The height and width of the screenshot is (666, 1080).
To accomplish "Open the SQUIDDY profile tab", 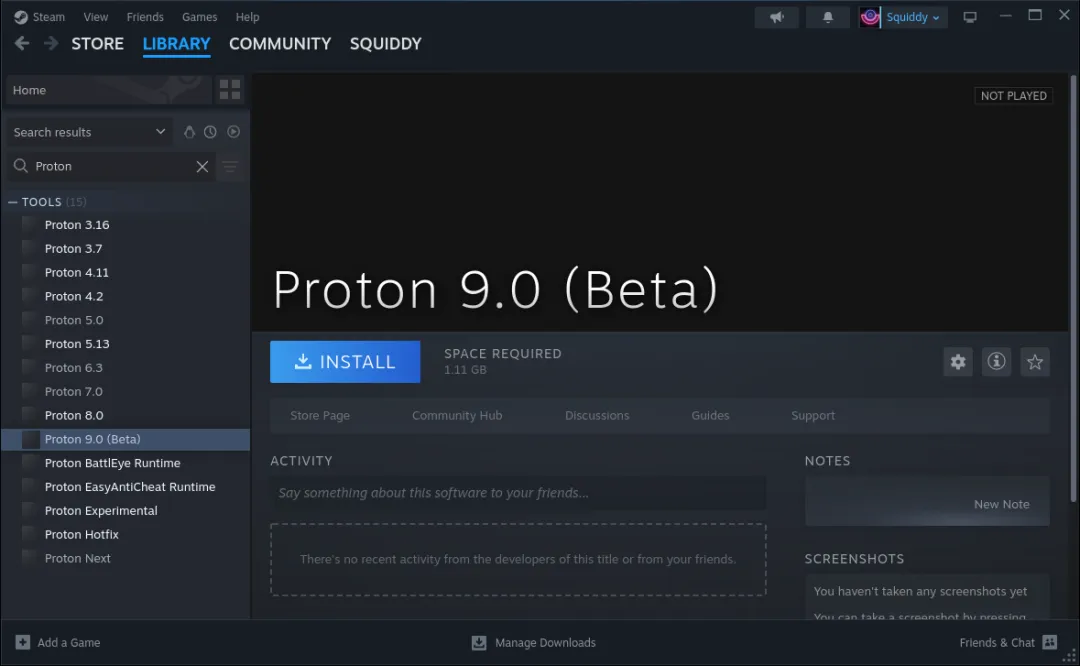I will (386, 43).
